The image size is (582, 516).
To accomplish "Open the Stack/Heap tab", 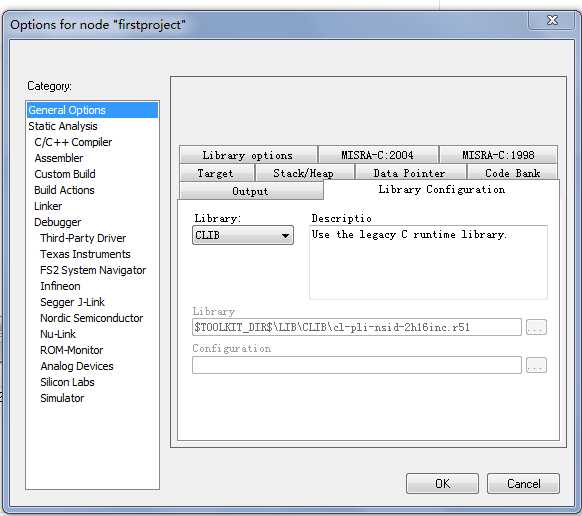I will pyautogui.click(x=304, y=173).
